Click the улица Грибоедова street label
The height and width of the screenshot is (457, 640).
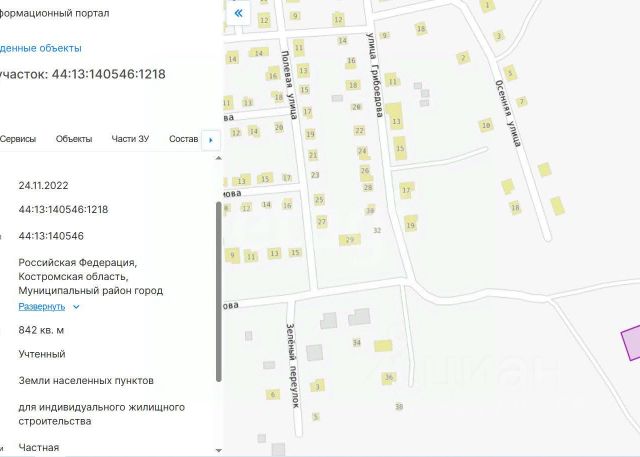[375, 75]
